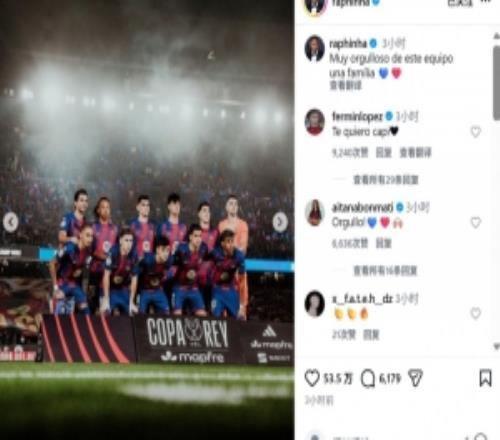The image size is (500, 440).
Task: Like the post with the heart icon
Action: click(312, 378)
